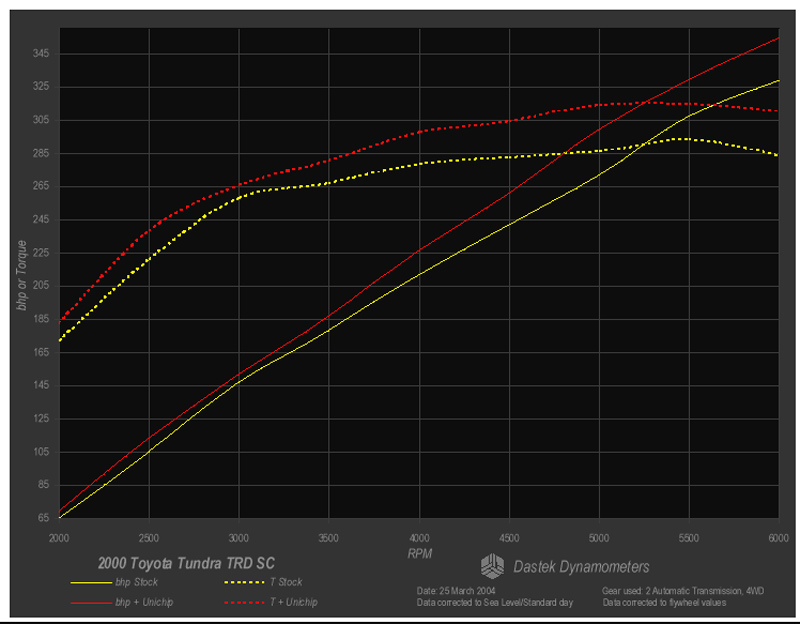Viewport: 800px width, 624px height.
Task: Select the 'T + Unichip' legend label
Action: coord(293,603)
